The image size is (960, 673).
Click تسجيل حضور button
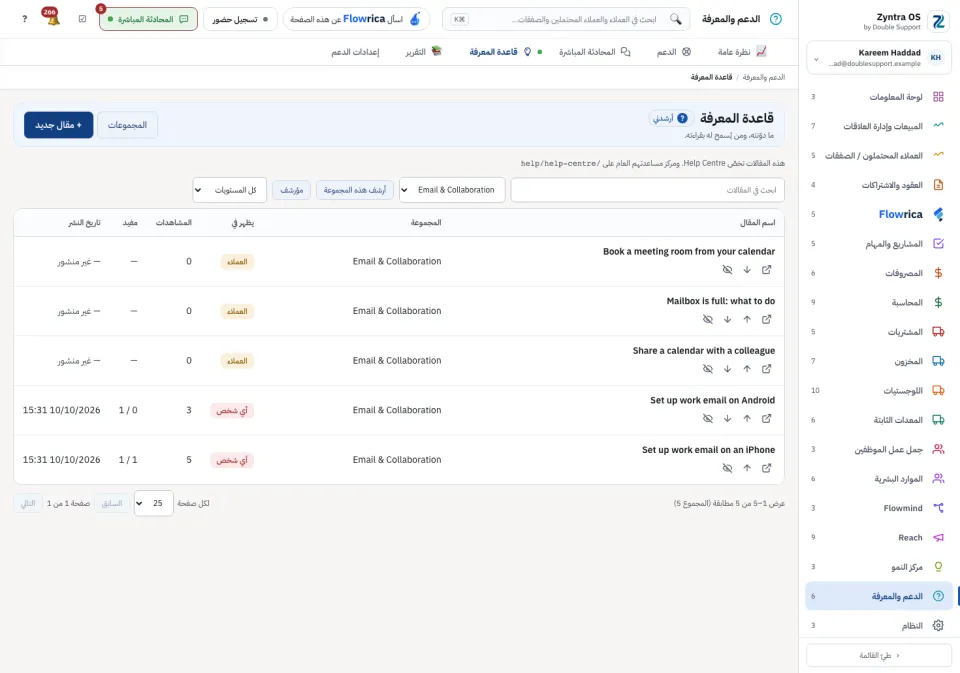(x=240, y=19)
